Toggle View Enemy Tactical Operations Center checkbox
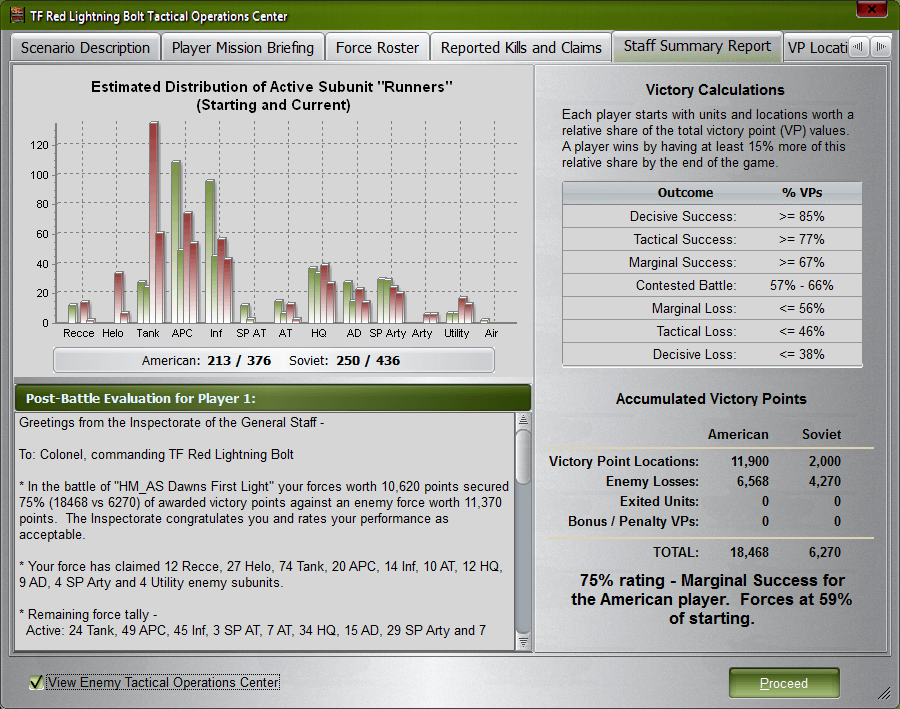Viewport: 900px width, 709px height. point(36,682)
